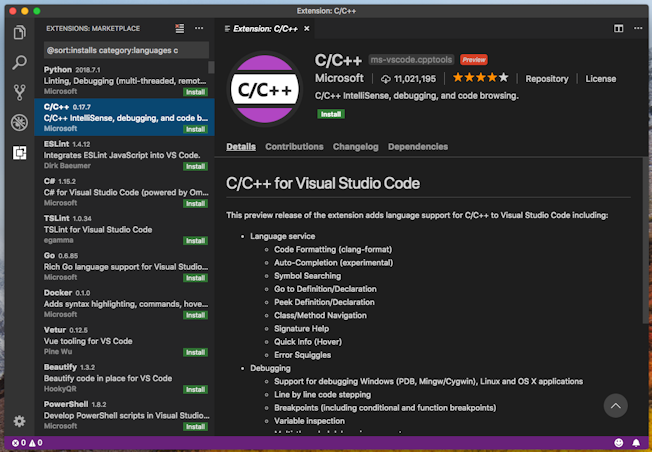Click the extensions list scrollbar

[211, 67]
